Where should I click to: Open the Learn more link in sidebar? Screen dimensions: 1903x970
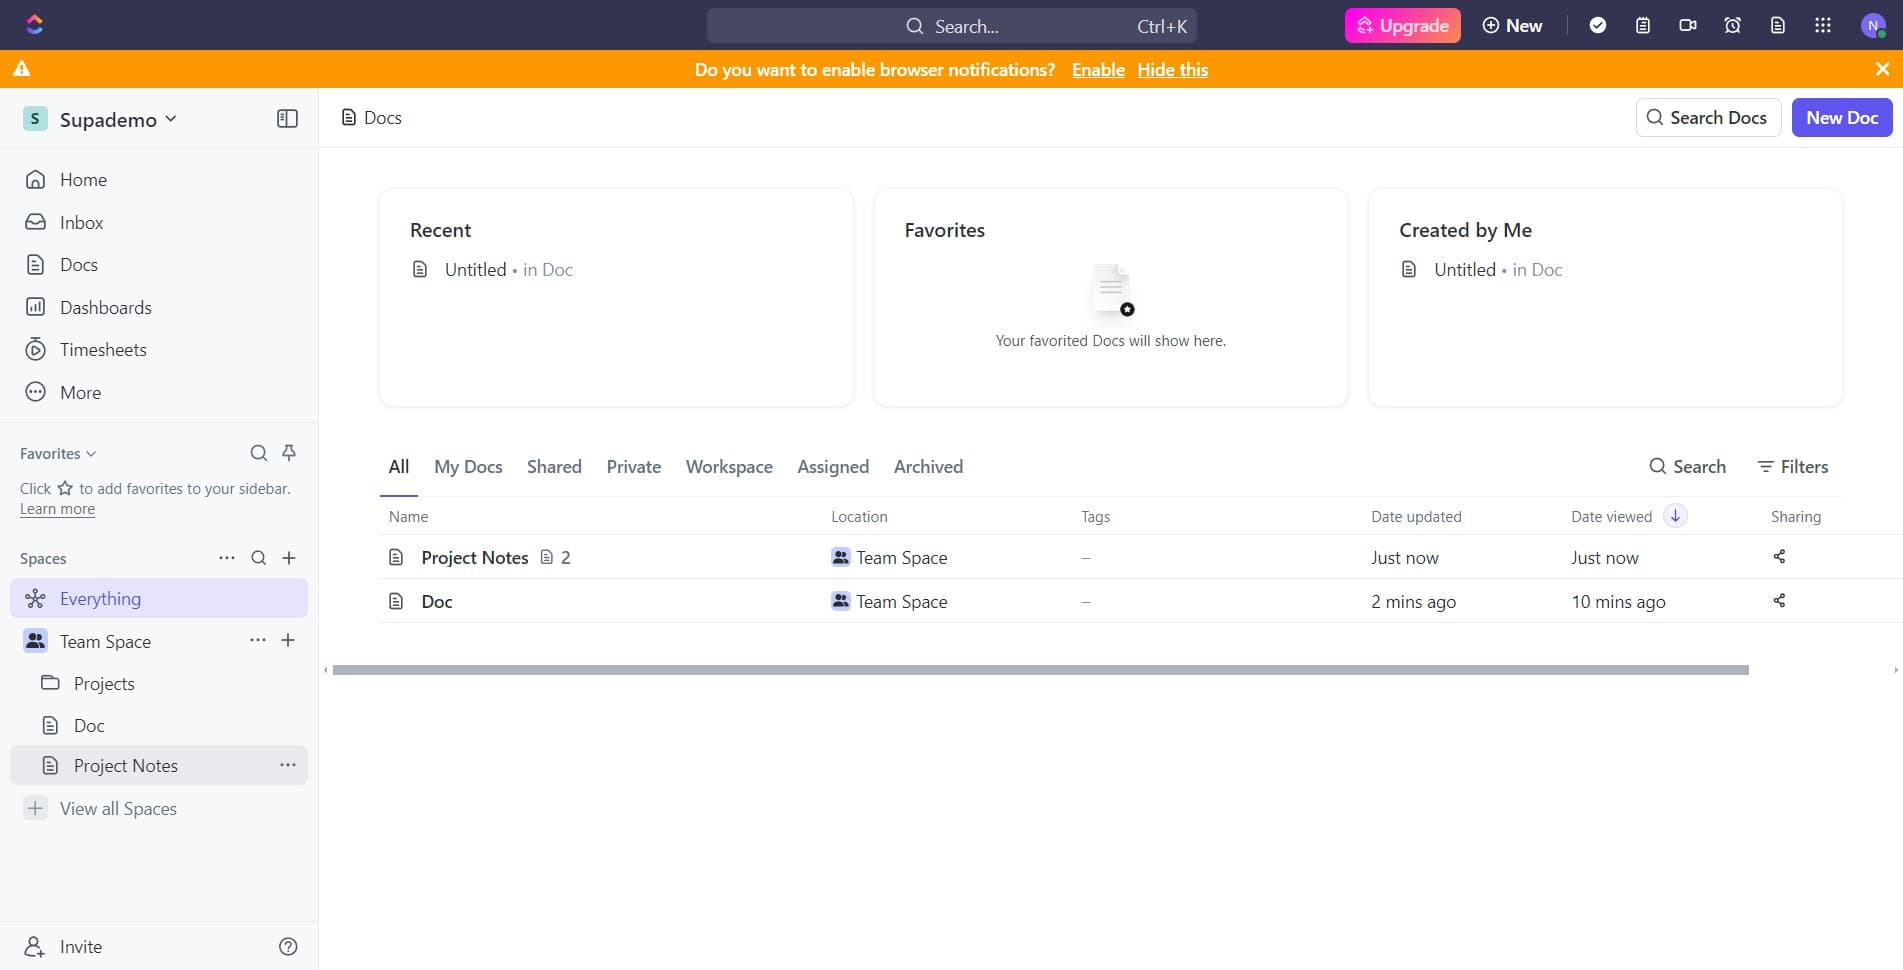(x=56, y=508)
